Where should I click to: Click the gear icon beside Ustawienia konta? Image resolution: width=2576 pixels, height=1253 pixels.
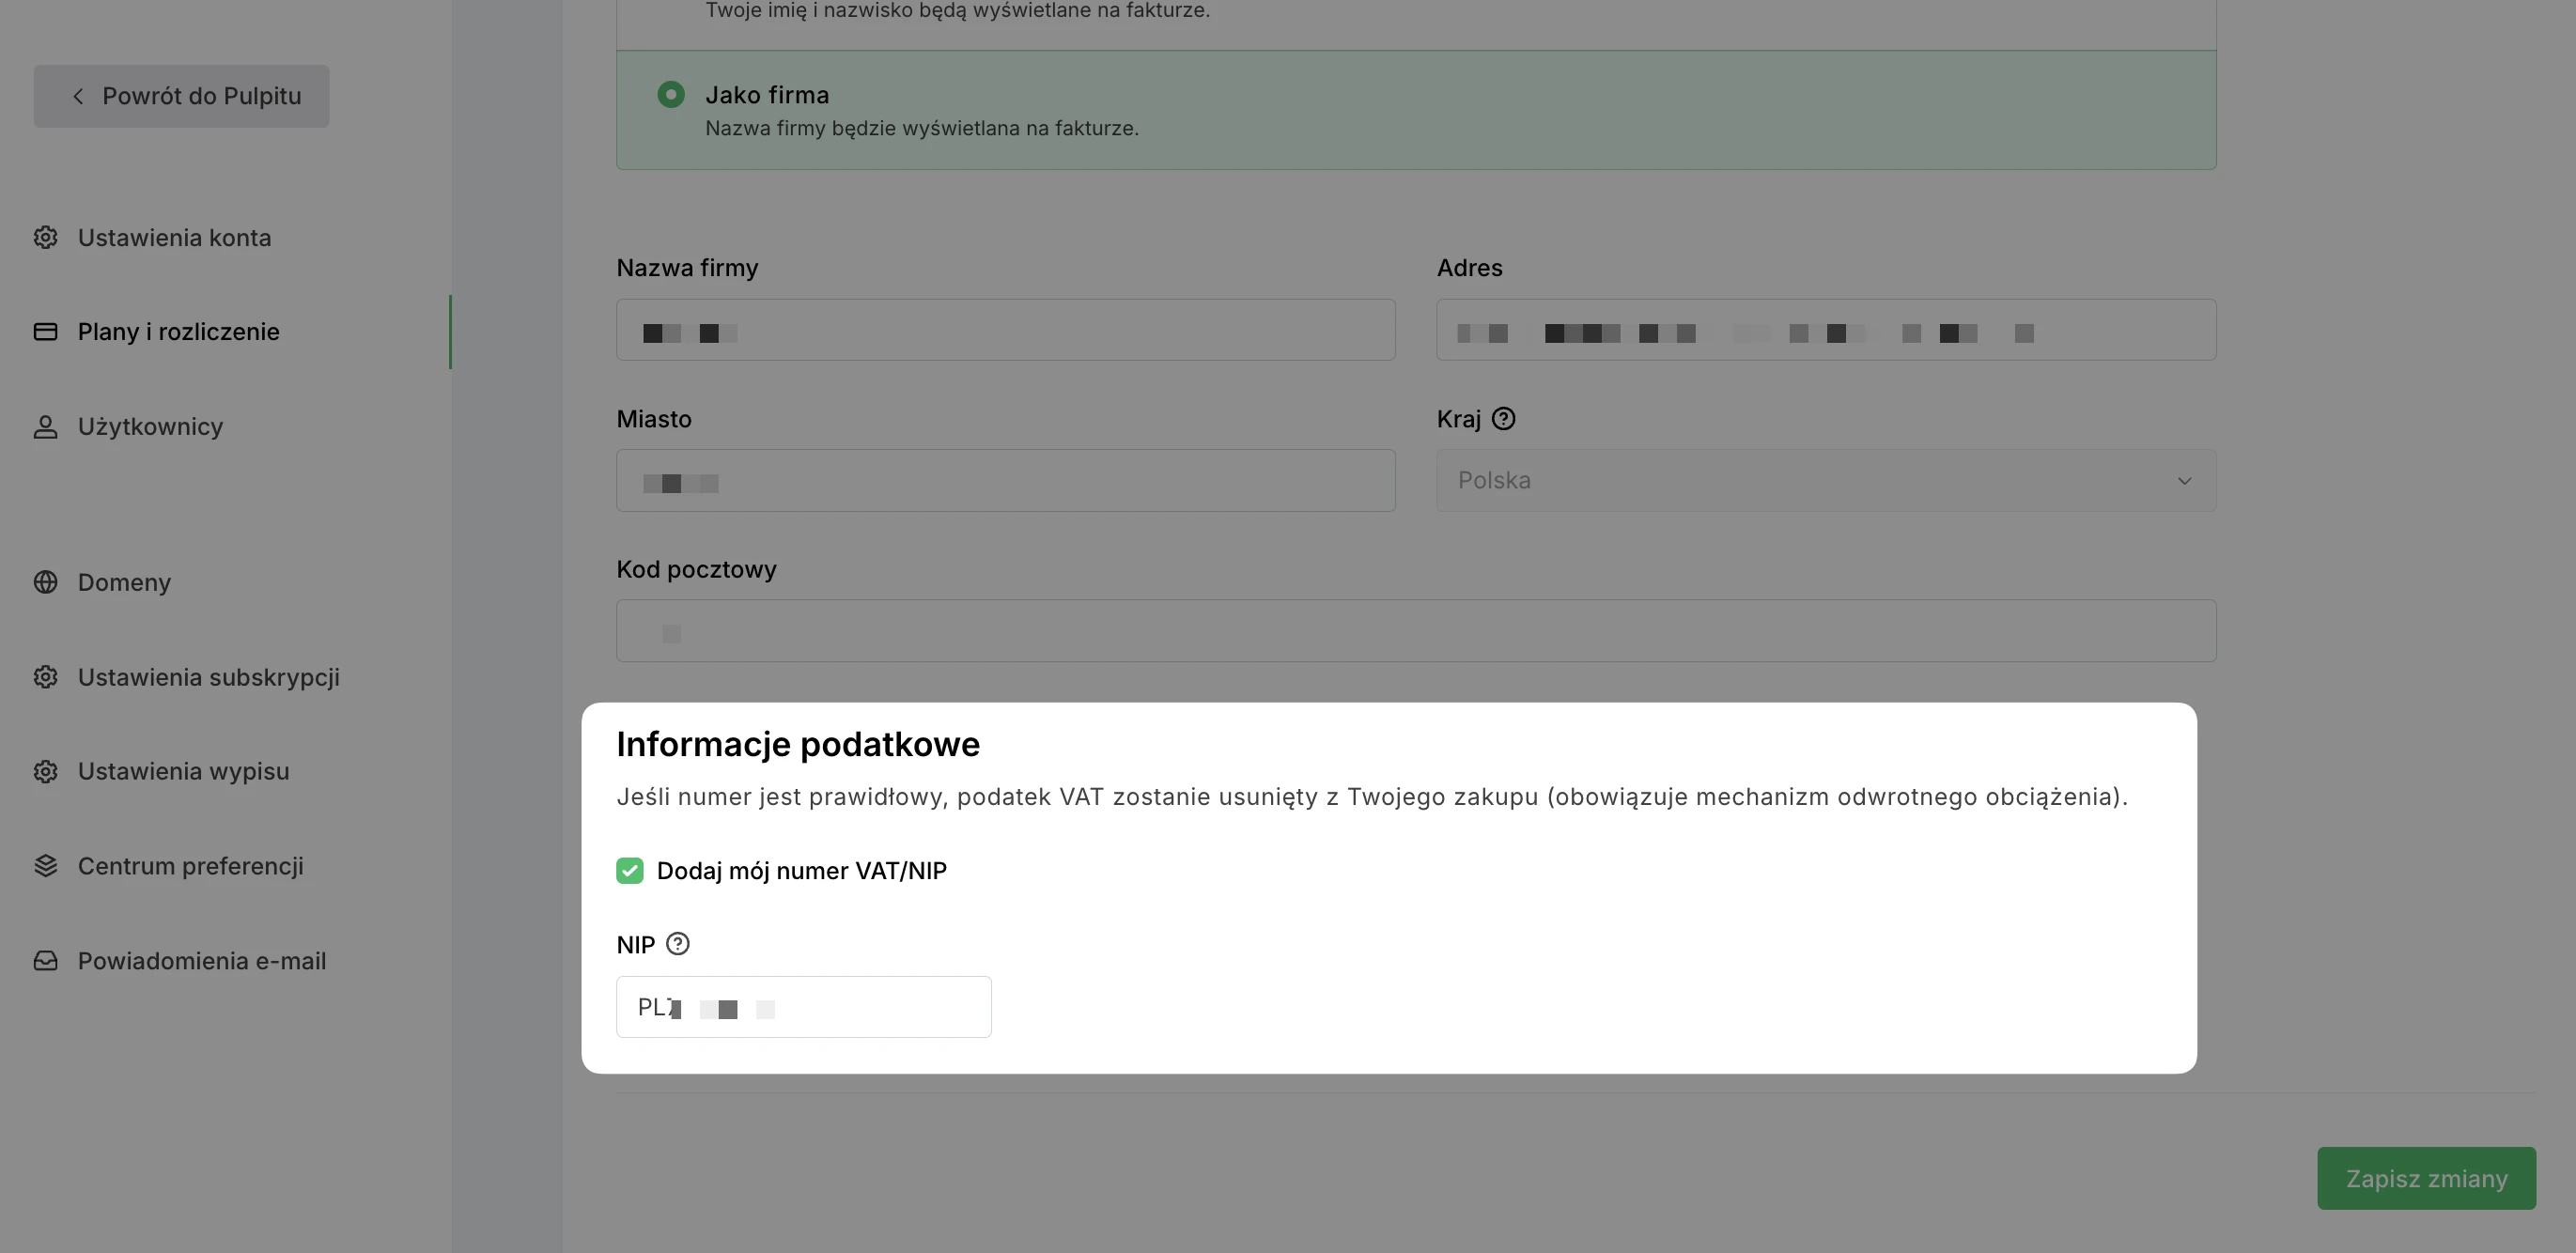click(x=45, y=238)
